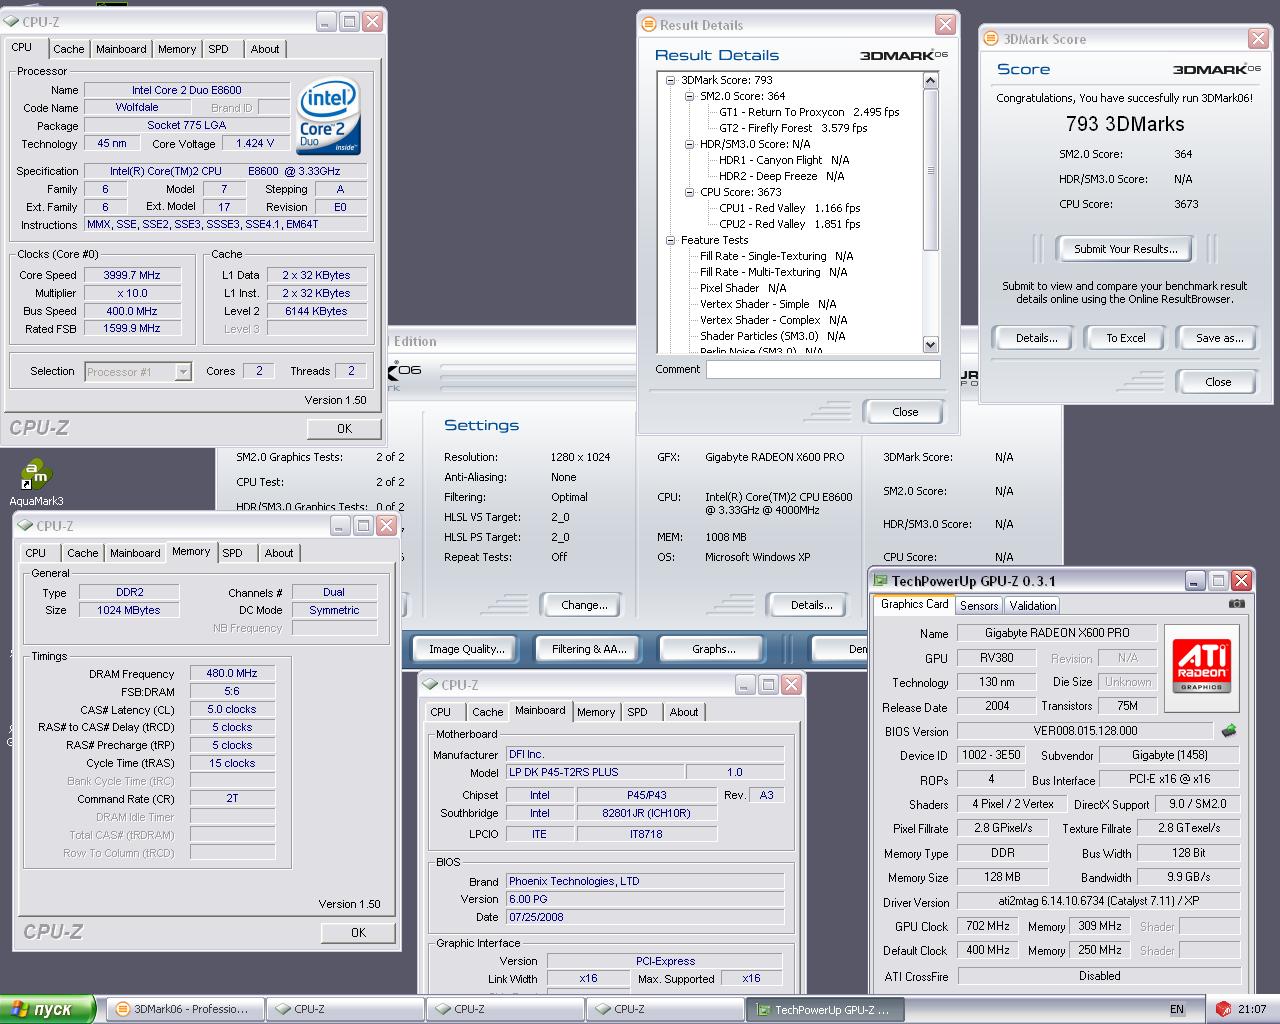The width and height of the screenshot is (1280, 1024).
Task: Collapse the HDR/SM3.0 Score tree node
Action: [689, 144]
